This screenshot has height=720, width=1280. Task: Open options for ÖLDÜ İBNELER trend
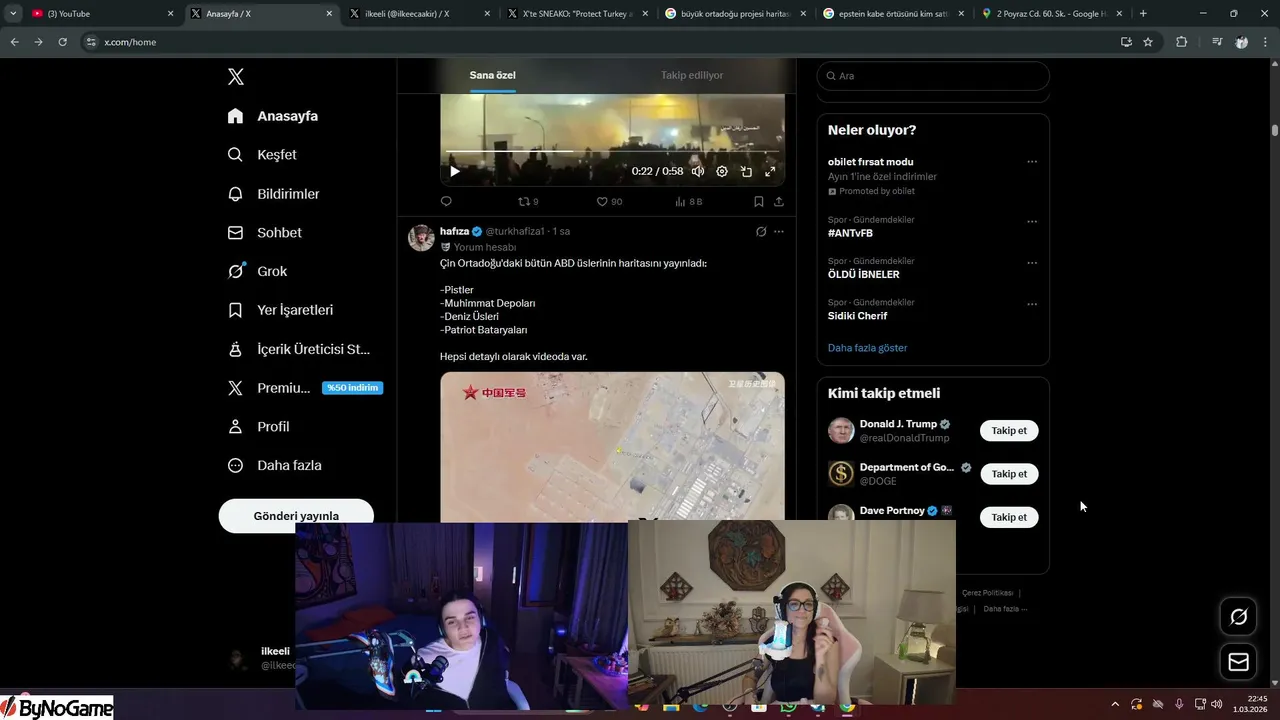pos(1032,263)
